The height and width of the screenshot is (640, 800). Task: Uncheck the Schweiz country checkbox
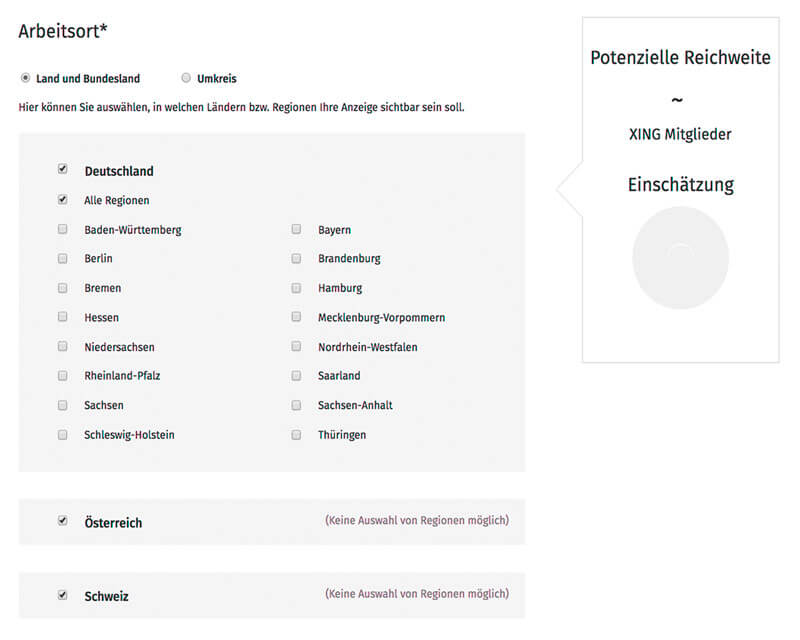(63, 595)
